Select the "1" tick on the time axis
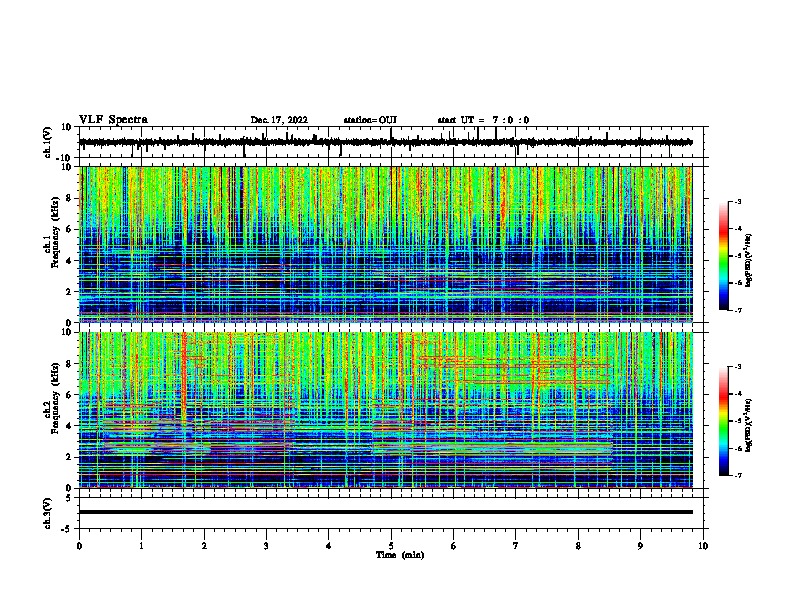Image resolution: width=792 pixels, height=612 pixels. (141, 545)
